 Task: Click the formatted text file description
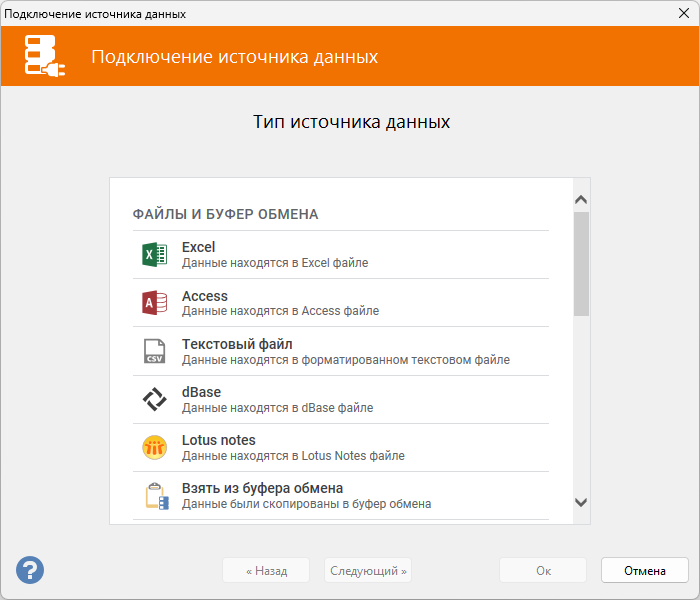click(x=346, y=360)
